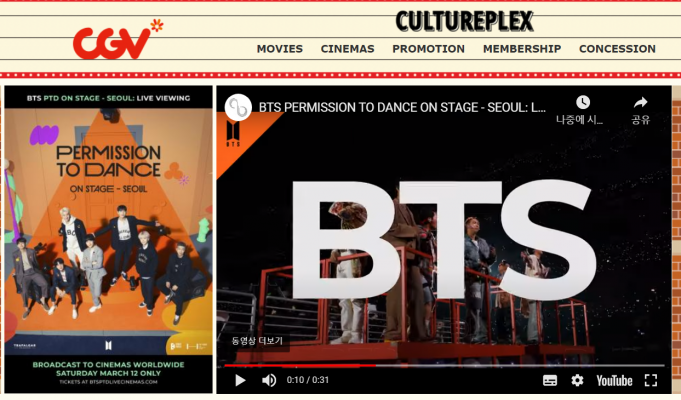Open video on YouTube logo
The image size is (681, 400).
coord(614,380)
